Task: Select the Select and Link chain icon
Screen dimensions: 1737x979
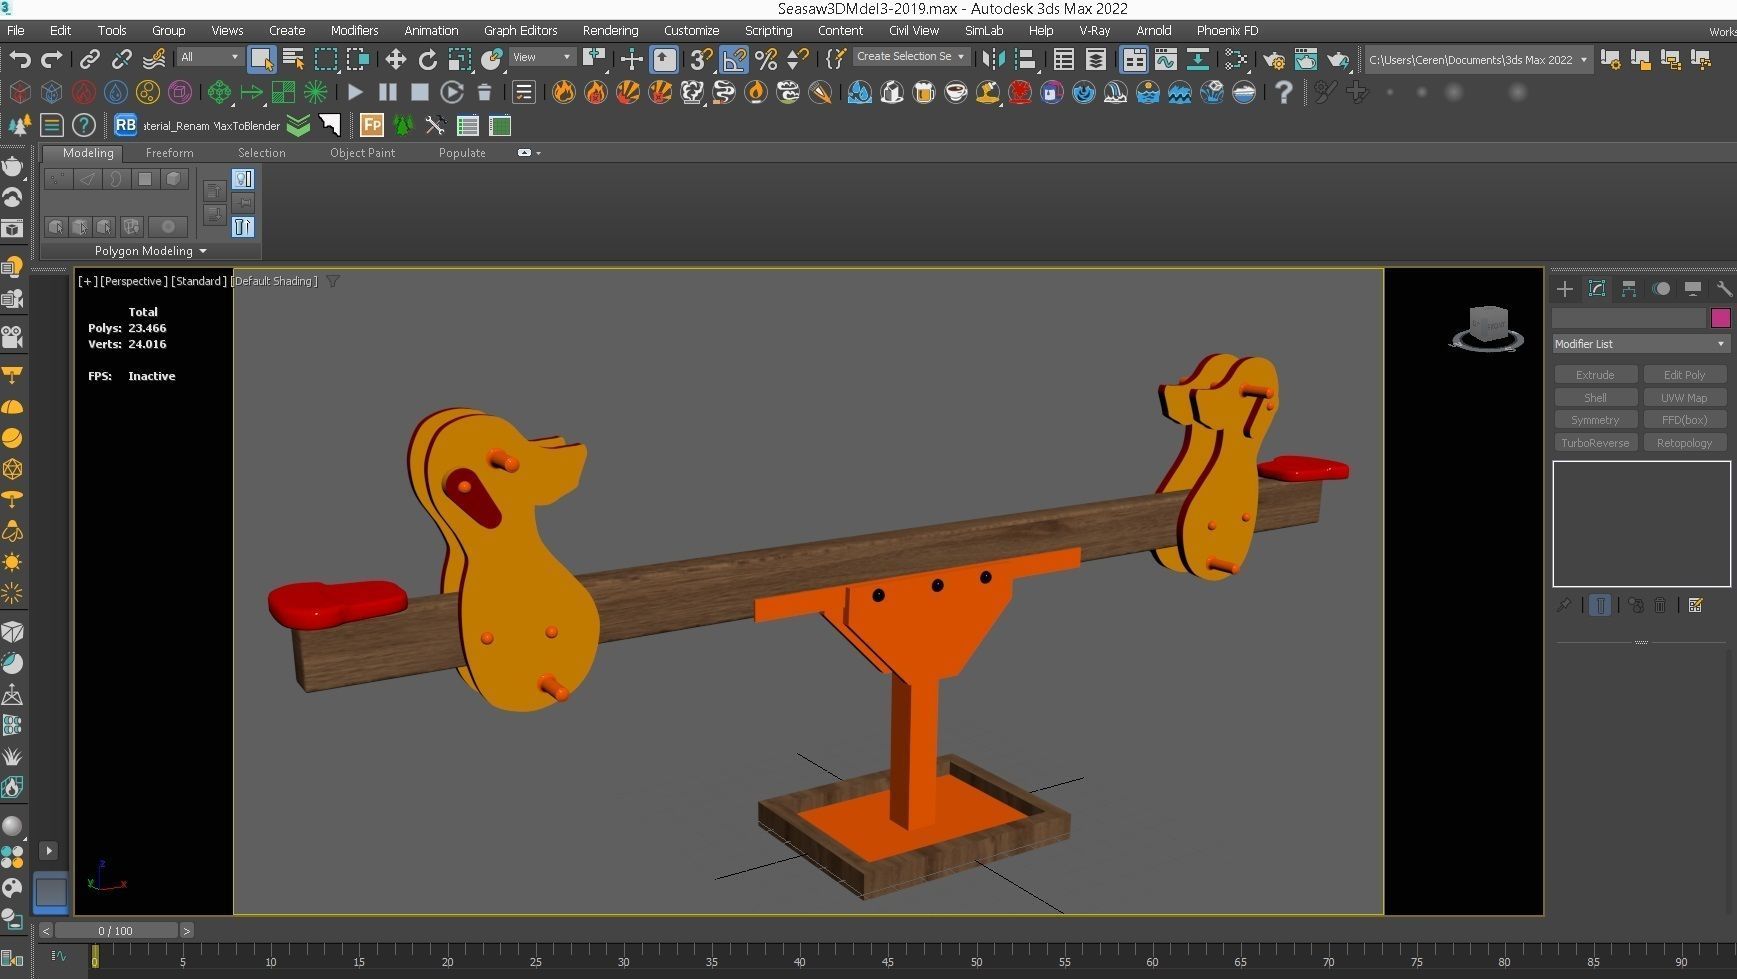Action: click(90, 59)
